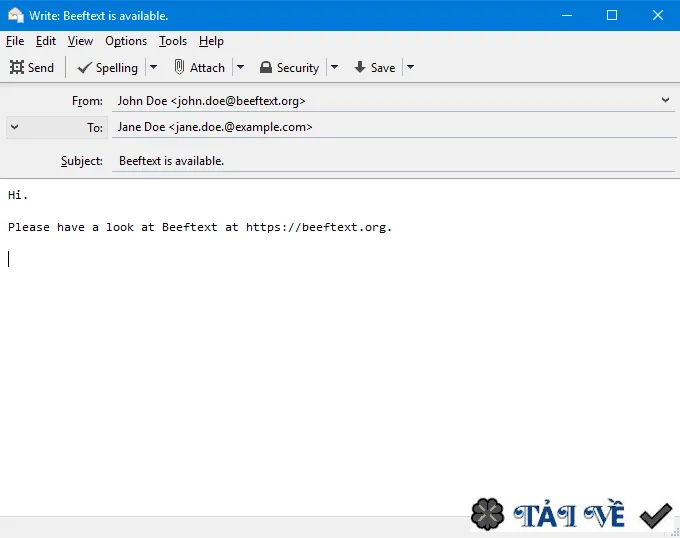This screenshot has width=680, height=538.
Task: Click the Thunderbird icon in title bar
Action: (16, 15)
